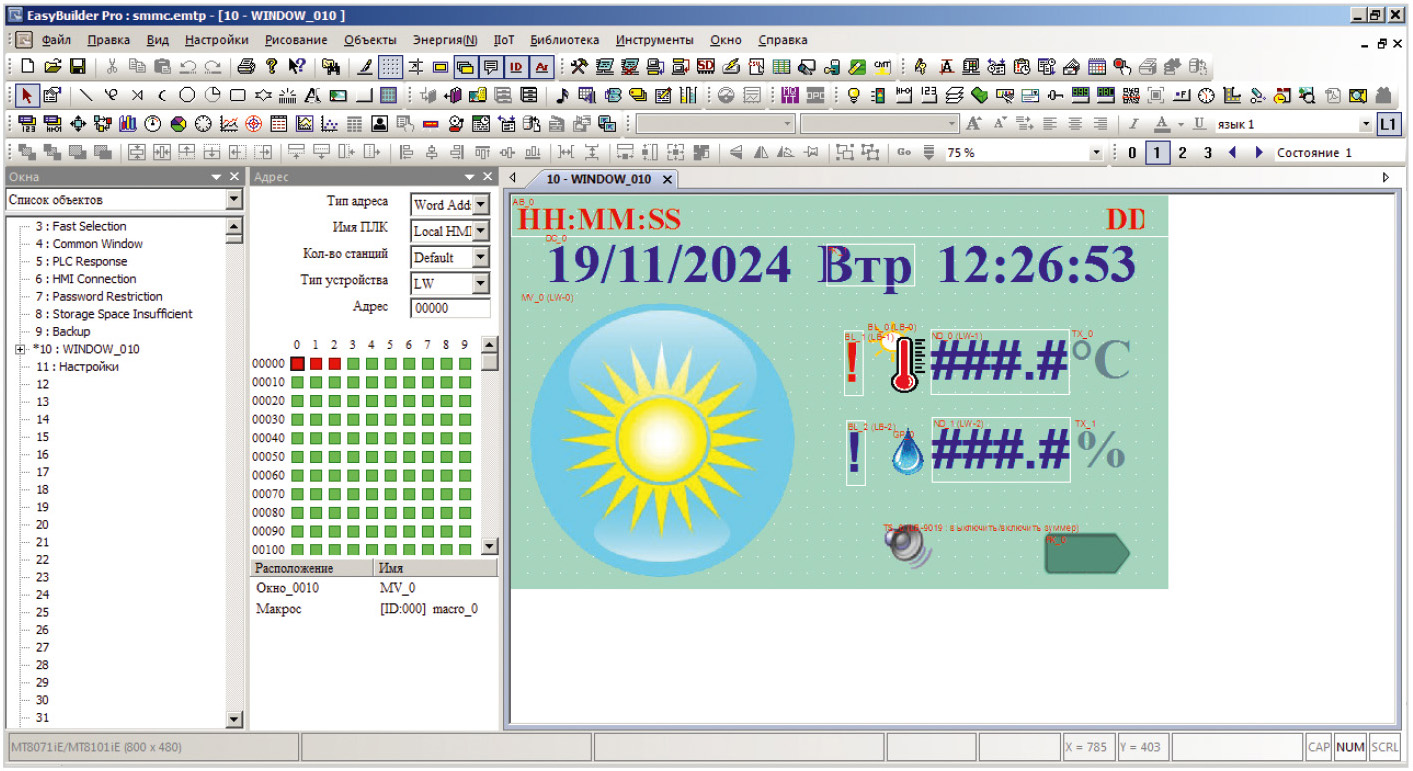
Task: Expand the 10 : WINDOW_010 tree node
Action: (x=20, y=349)
